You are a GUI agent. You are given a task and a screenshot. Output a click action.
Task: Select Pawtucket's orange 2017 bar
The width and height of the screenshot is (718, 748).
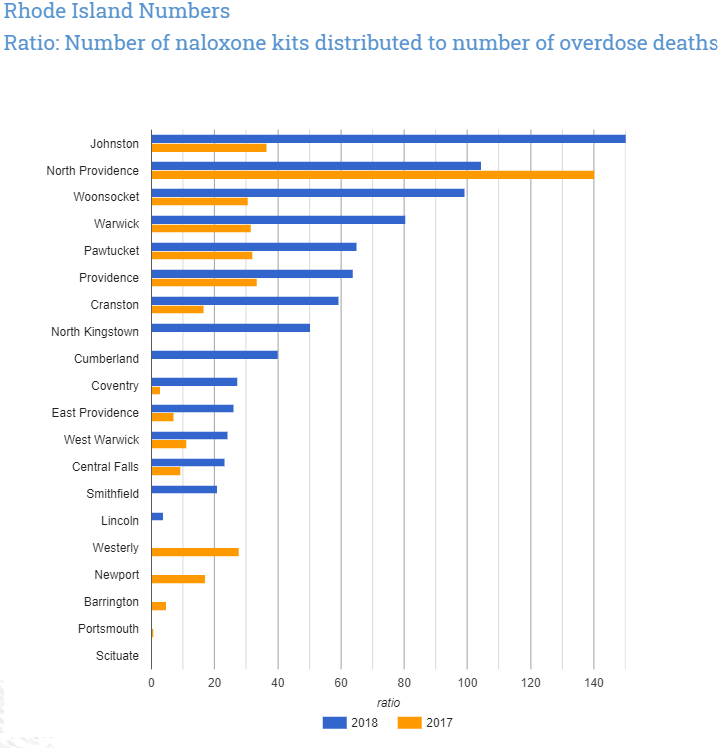click(202, 256)
